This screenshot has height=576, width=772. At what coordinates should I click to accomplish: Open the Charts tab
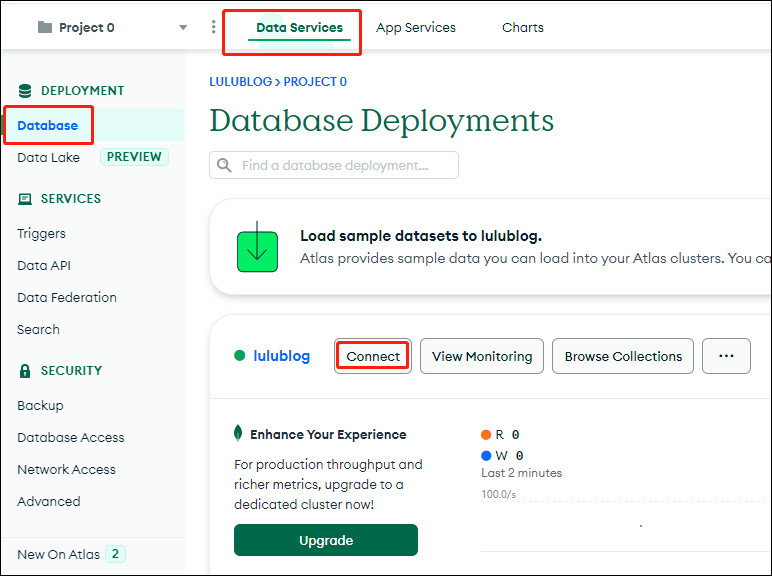(x=522, y=28)
